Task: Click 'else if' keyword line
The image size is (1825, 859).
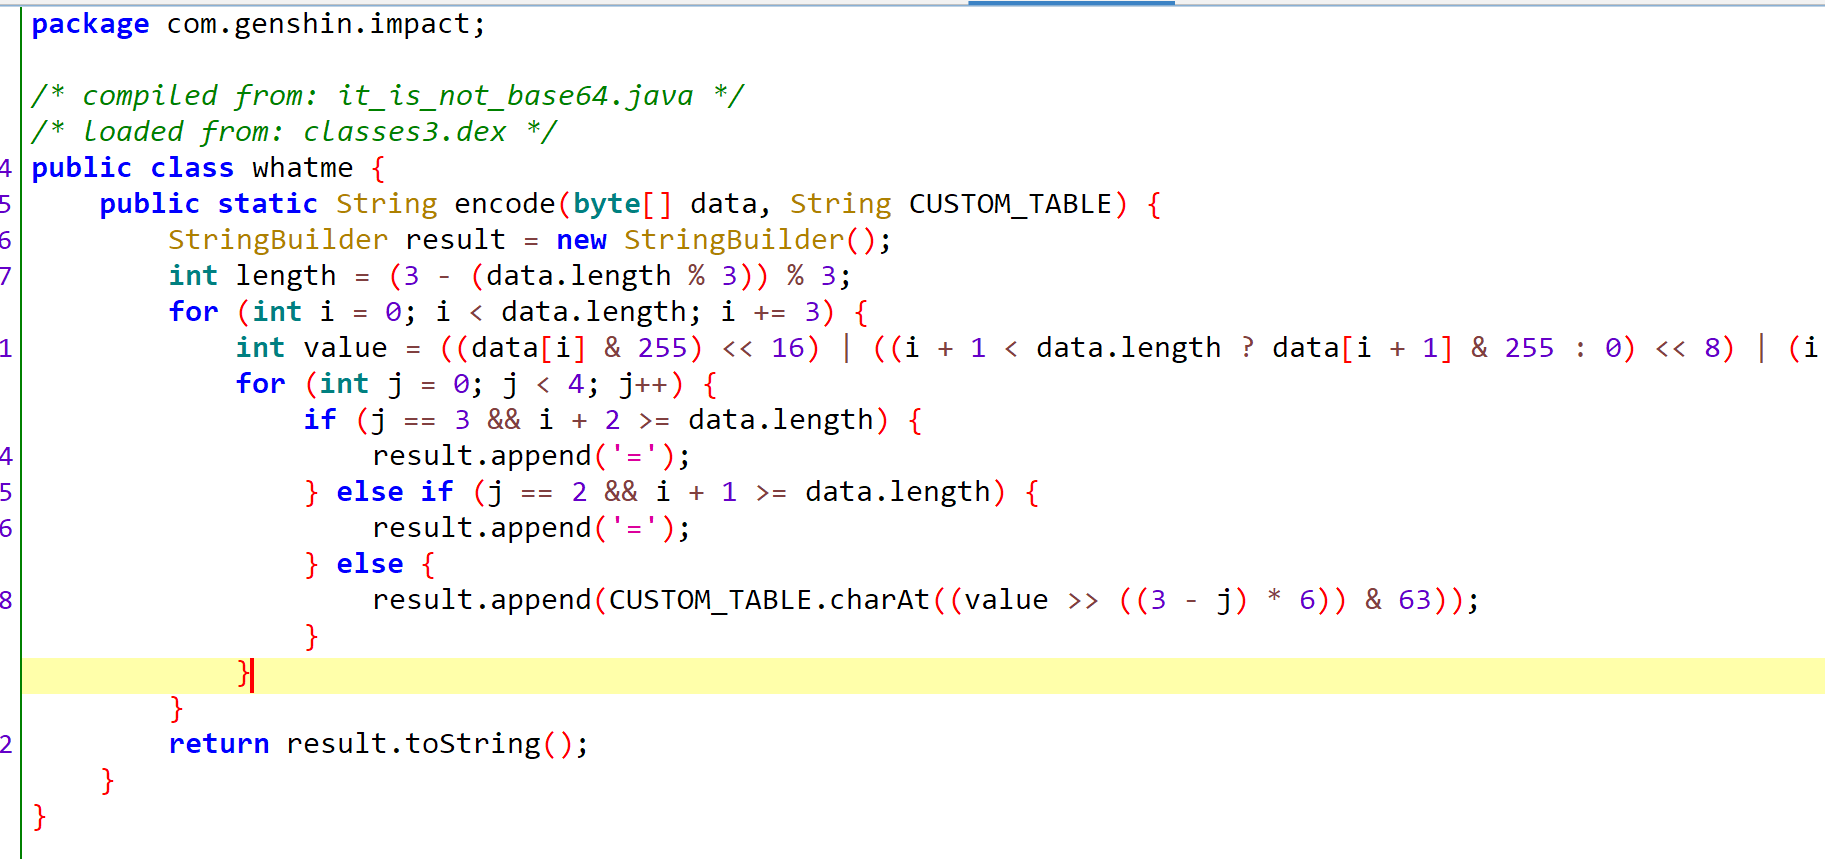Action: coord(394,492)
